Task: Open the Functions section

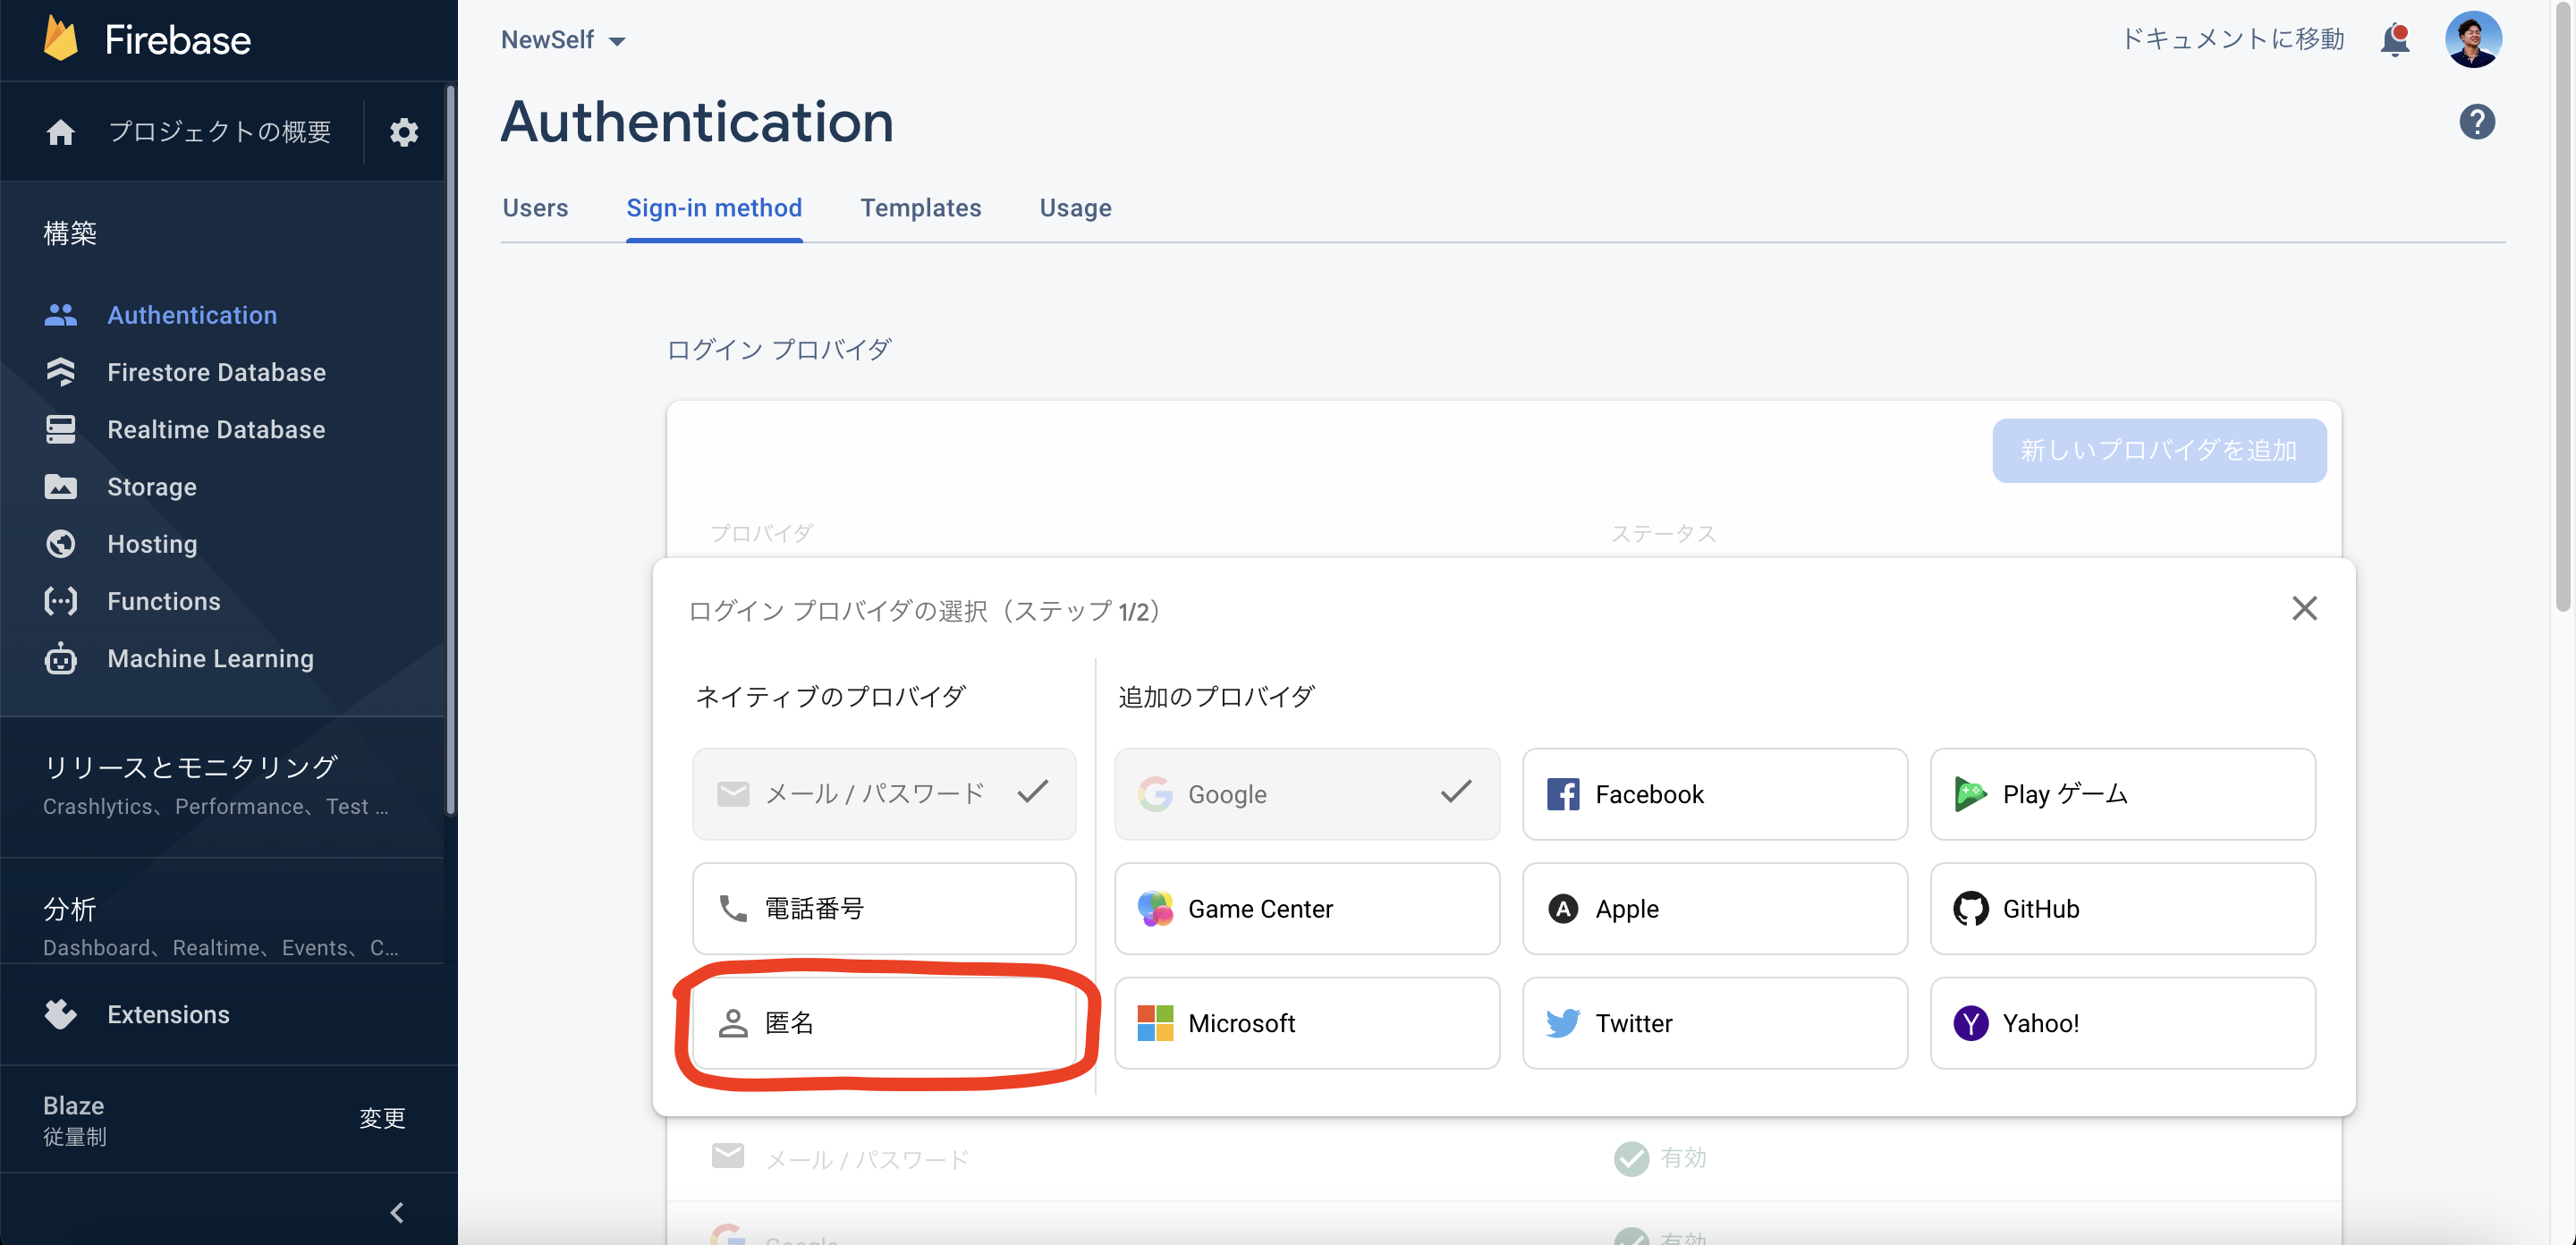Action: (163, 600)
